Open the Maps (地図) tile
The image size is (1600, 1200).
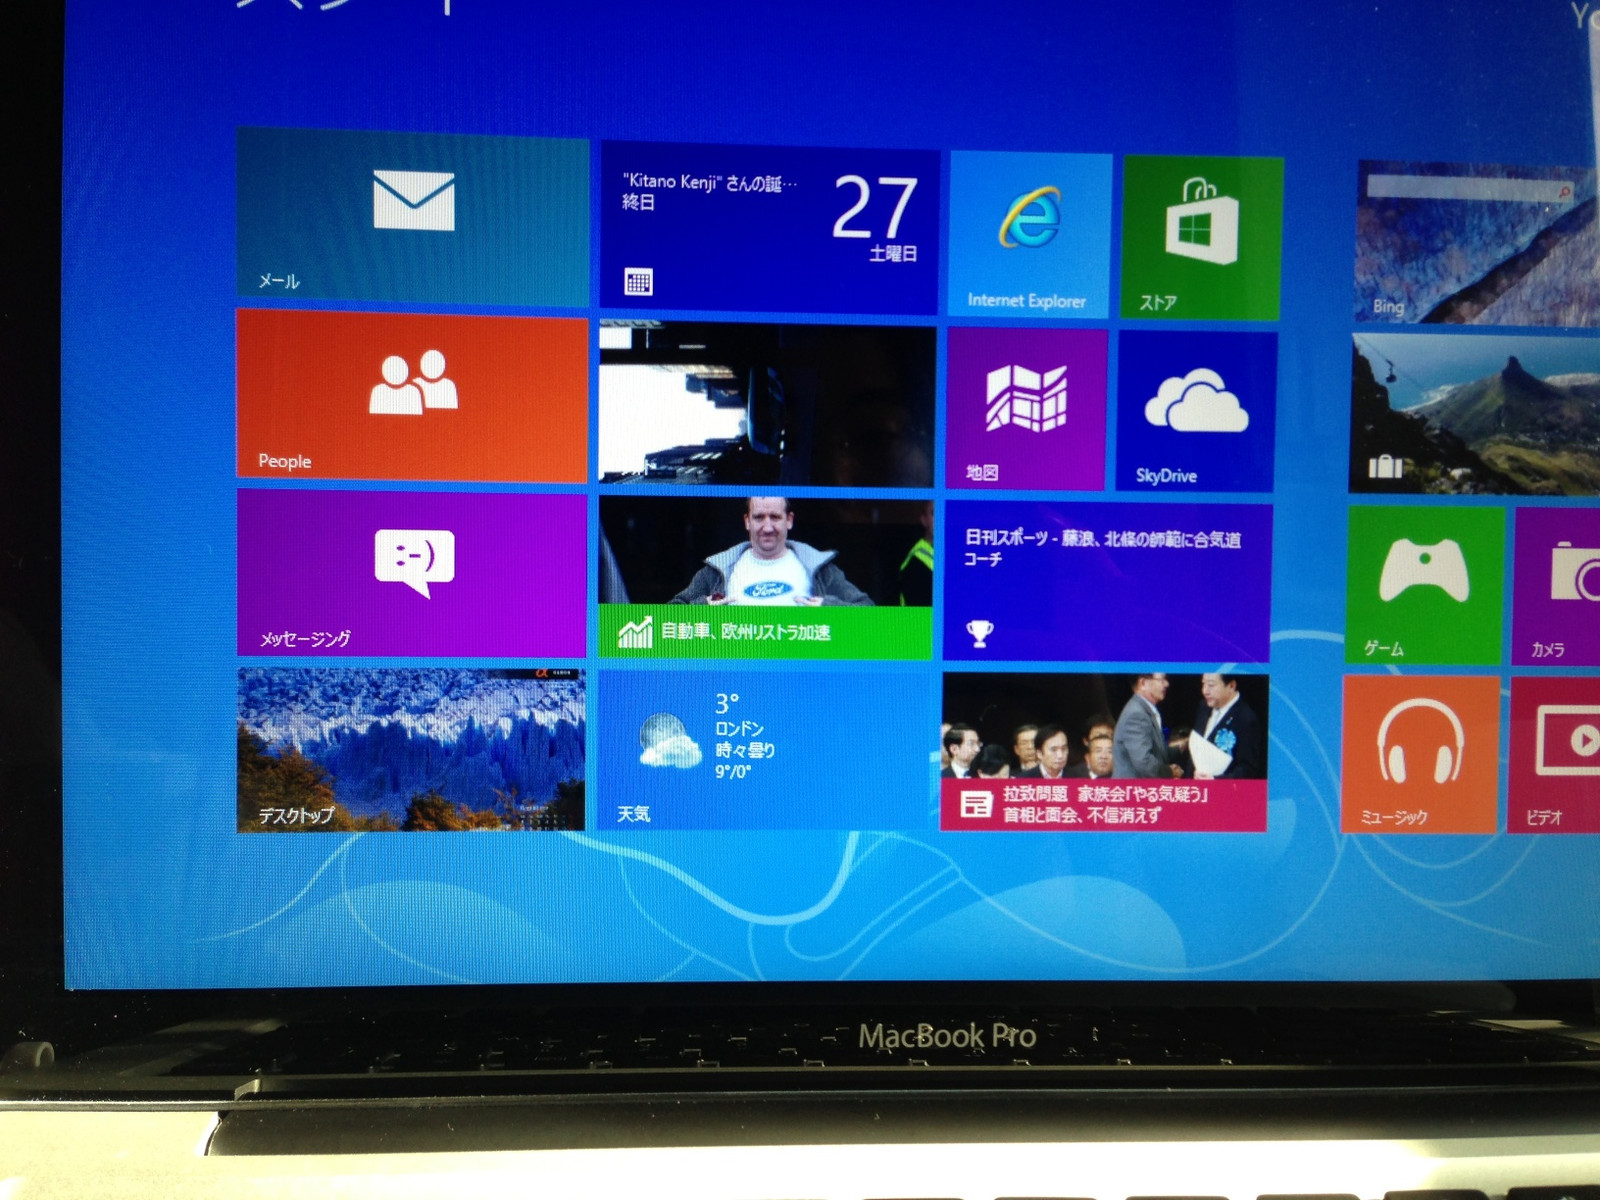[1026, 409]
